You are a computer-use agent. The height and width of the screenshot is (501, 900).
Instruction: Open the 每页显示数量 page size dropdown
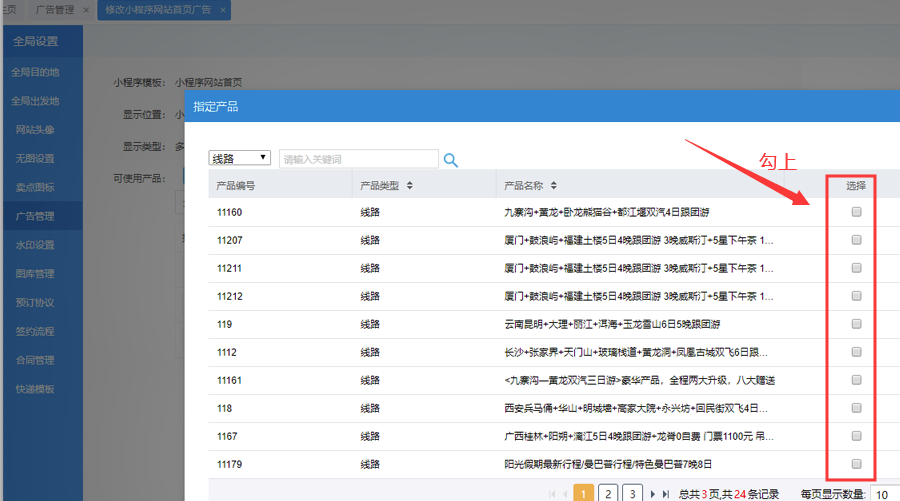point(883,494)
